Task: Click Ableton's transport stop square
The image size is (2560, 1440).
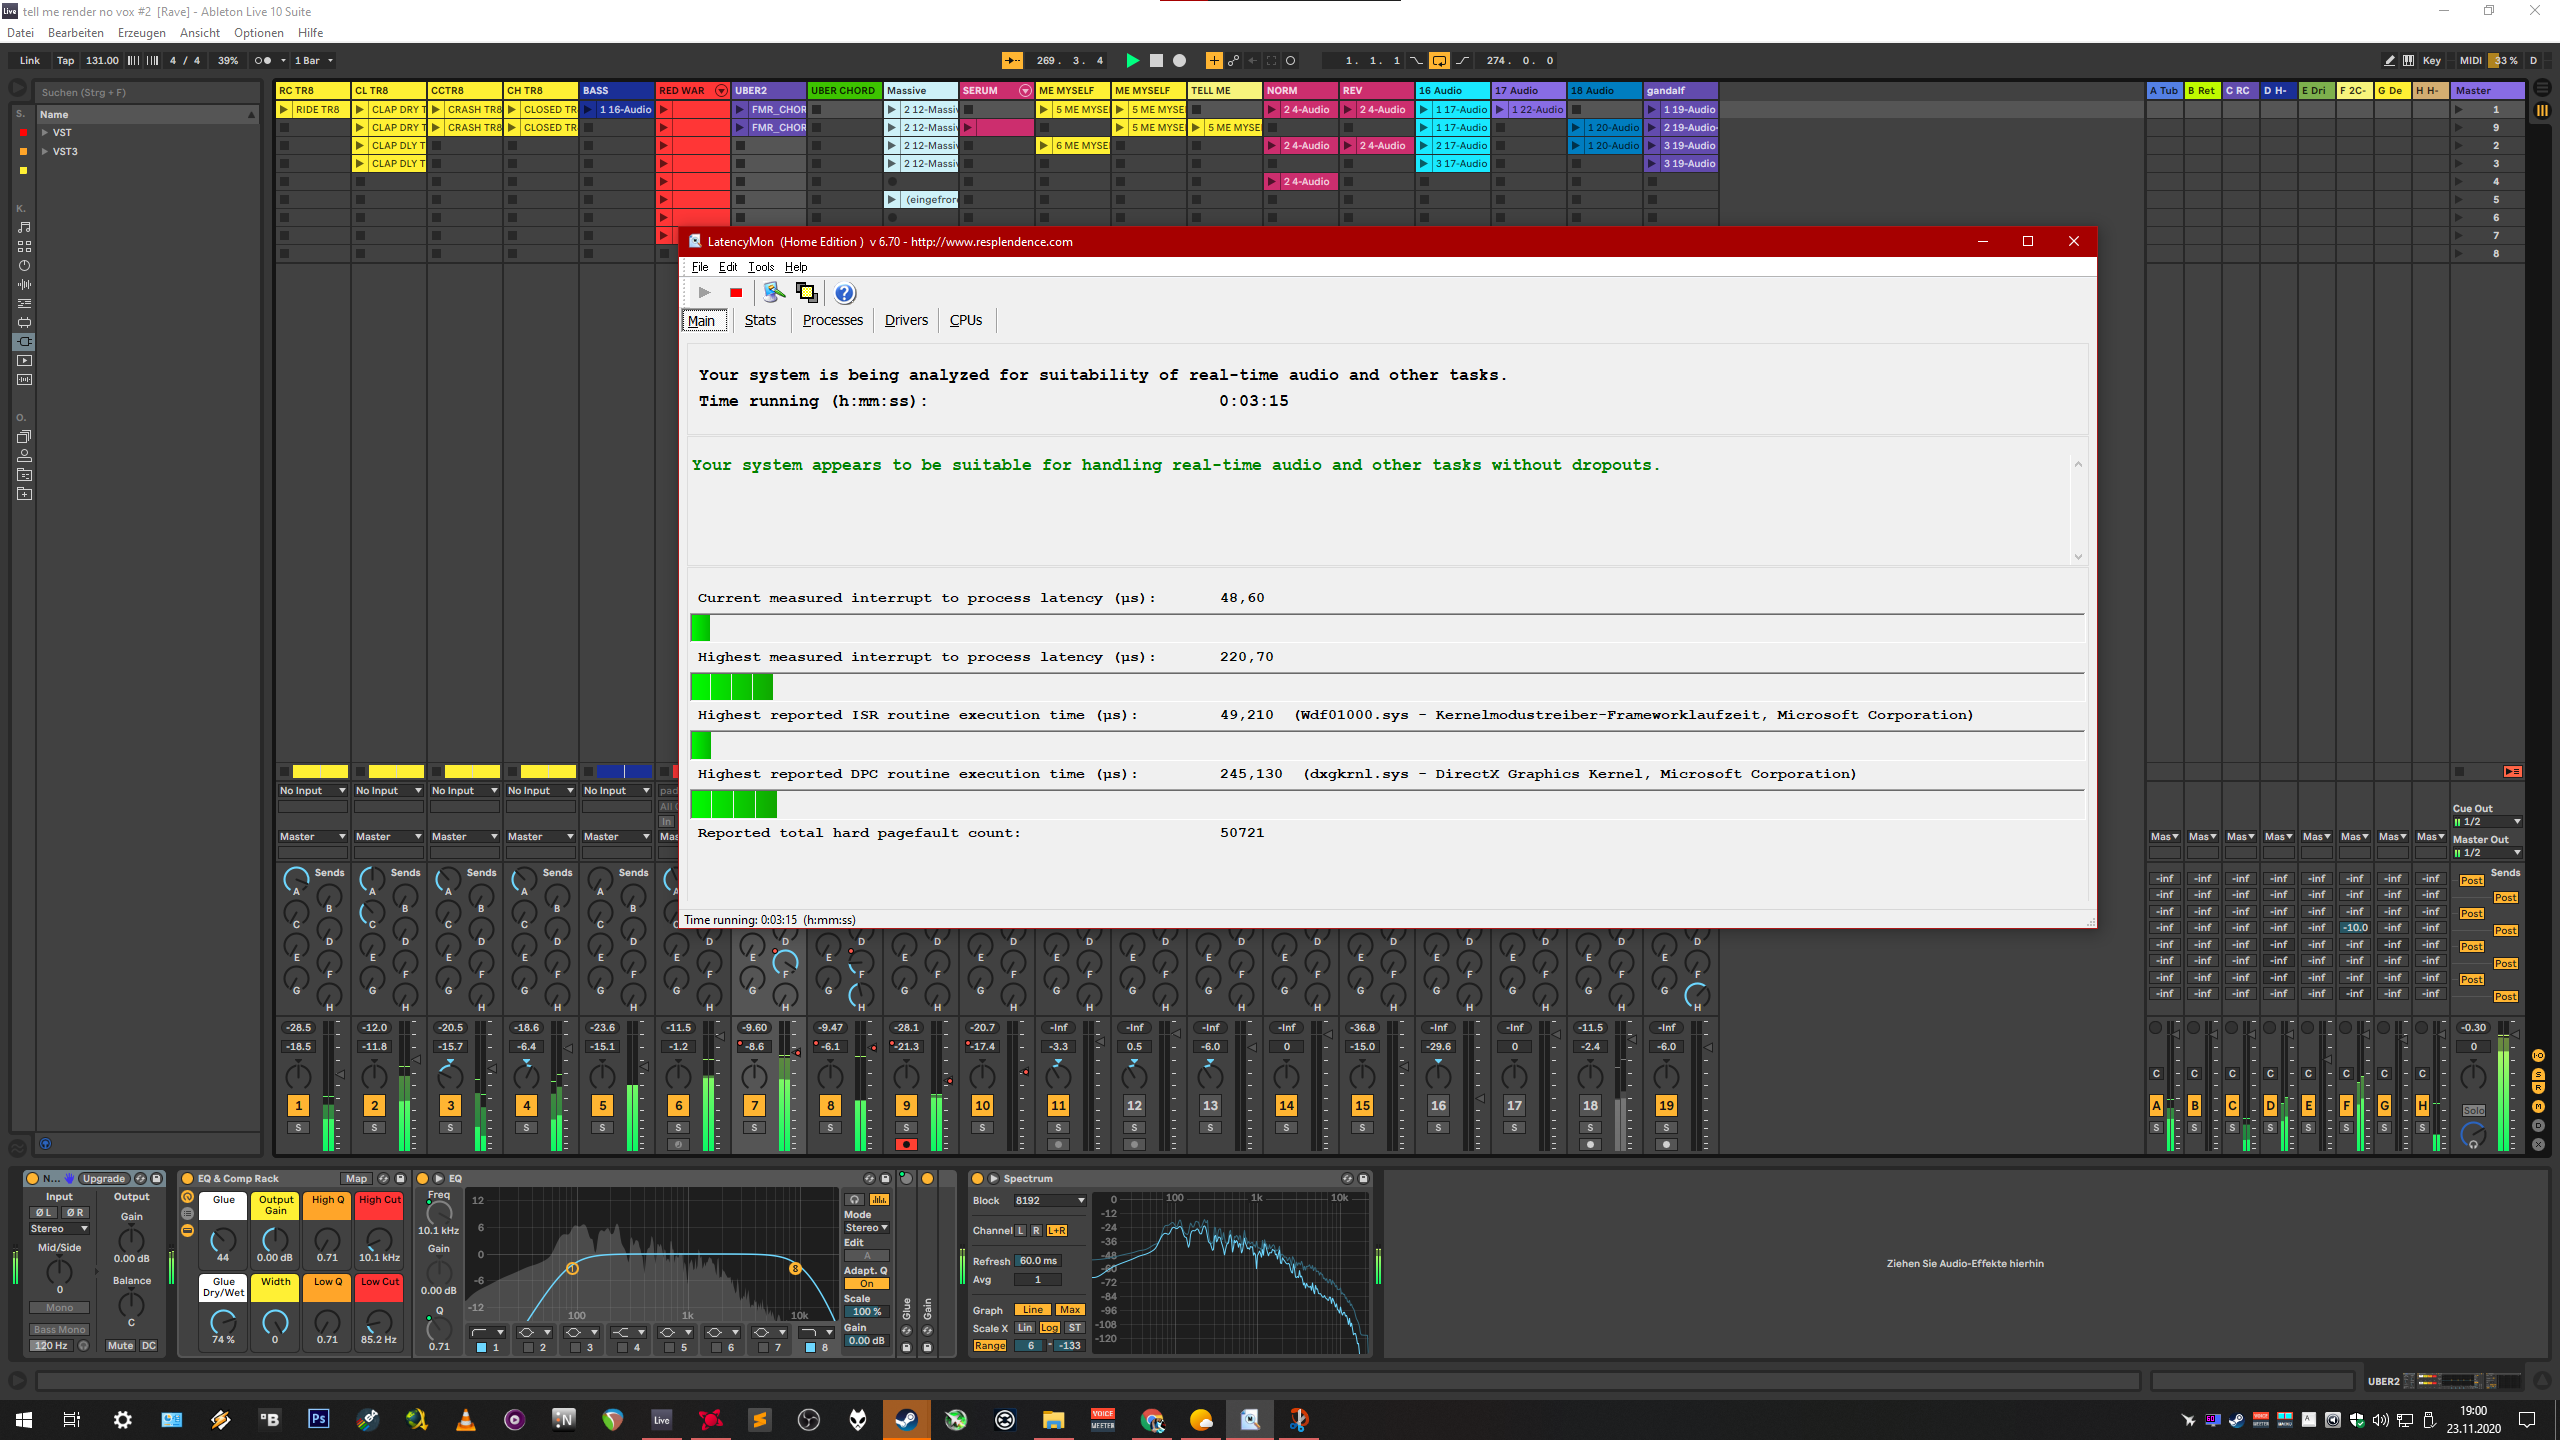Action: click(1156, 61)
